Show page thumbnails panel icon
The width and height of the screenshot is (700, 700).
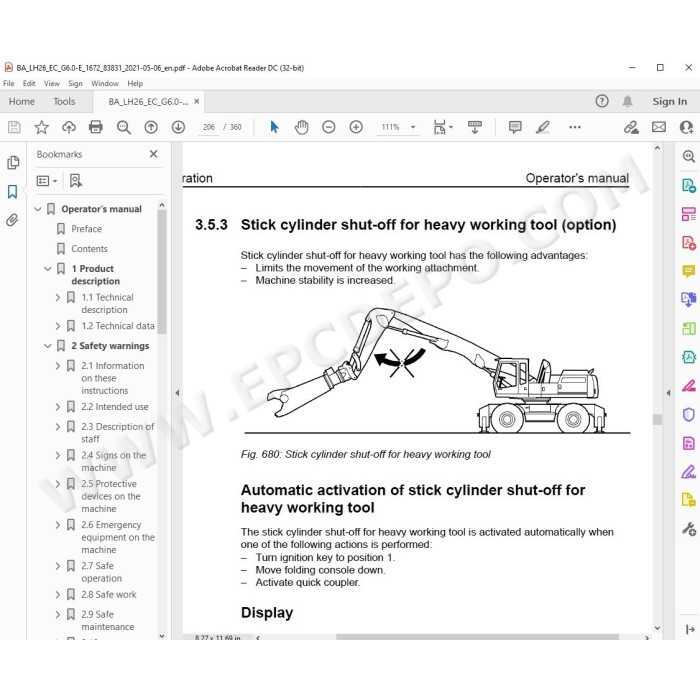click(13, 162)
